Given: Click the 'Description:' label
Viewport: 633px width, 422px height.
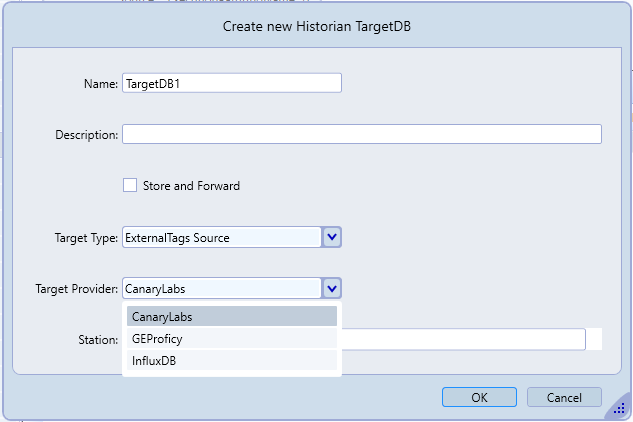Looking at the screenshot, I should 87,135.
